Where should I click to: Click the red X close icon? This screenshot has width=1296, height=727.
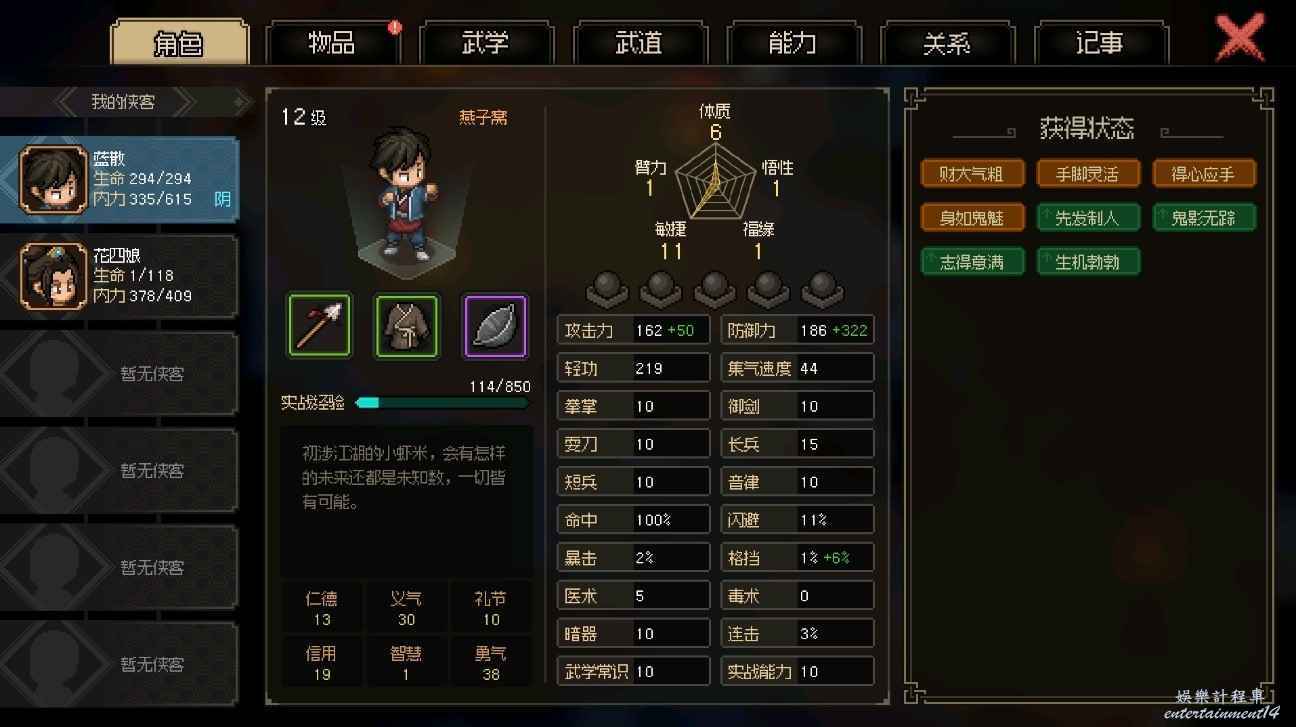pos(1240,40)
